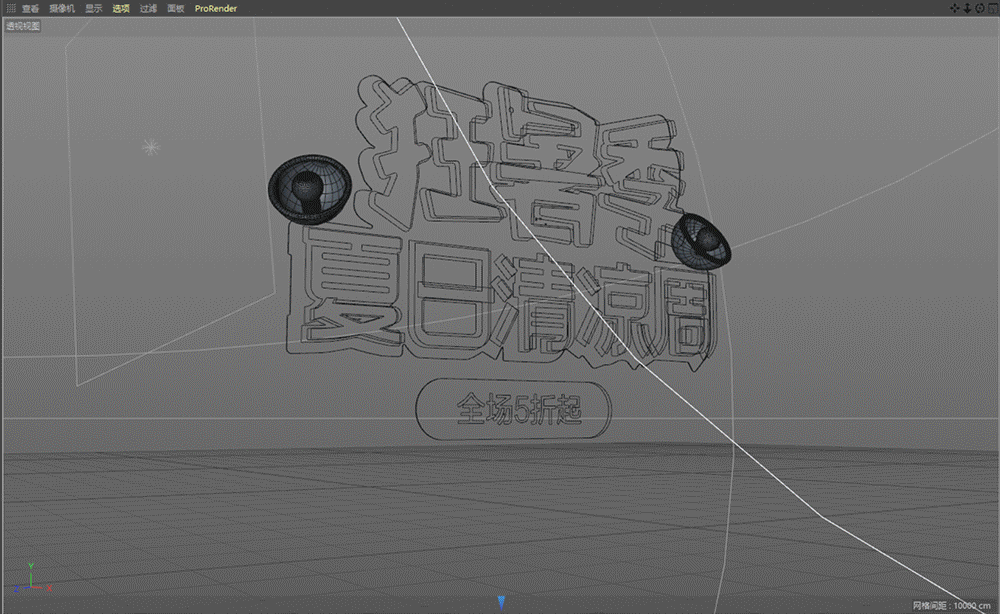The image size is (1000, 614).
Task: Toggle active view maximize icon
Action: pos(992,8)
